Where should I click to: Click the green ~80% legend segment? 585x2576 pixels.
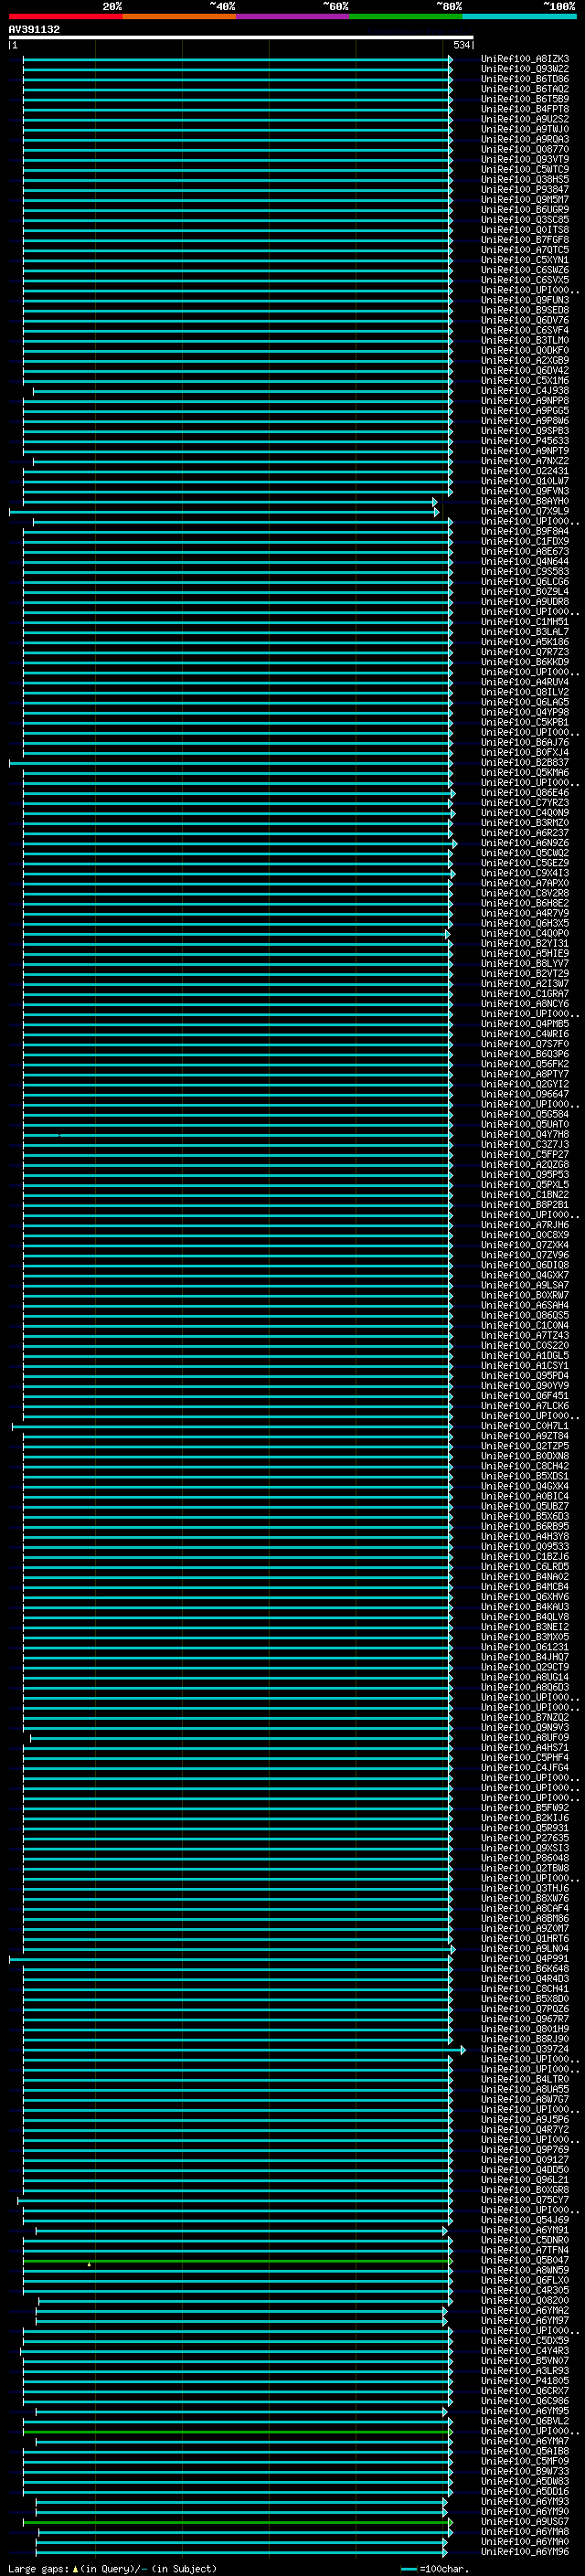[406, 16]
